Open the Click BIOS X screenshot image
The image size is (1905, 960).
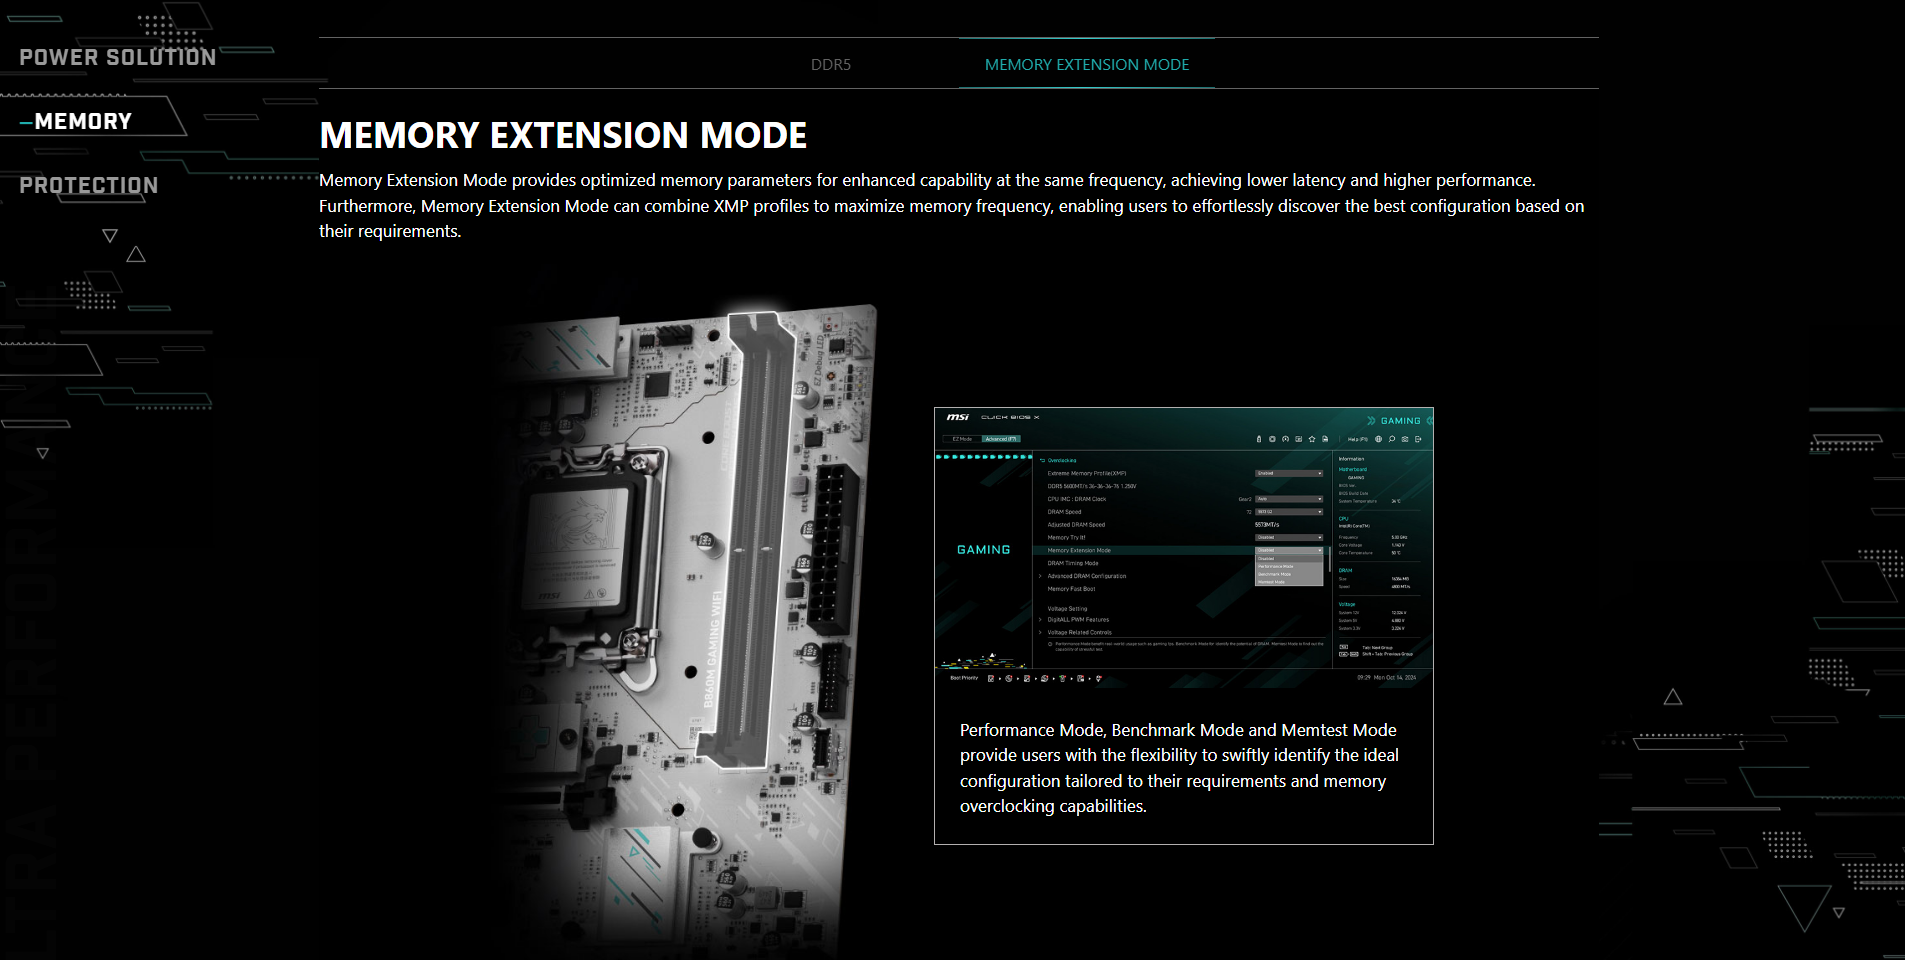pyautogui.click(x=1184, y=548)
